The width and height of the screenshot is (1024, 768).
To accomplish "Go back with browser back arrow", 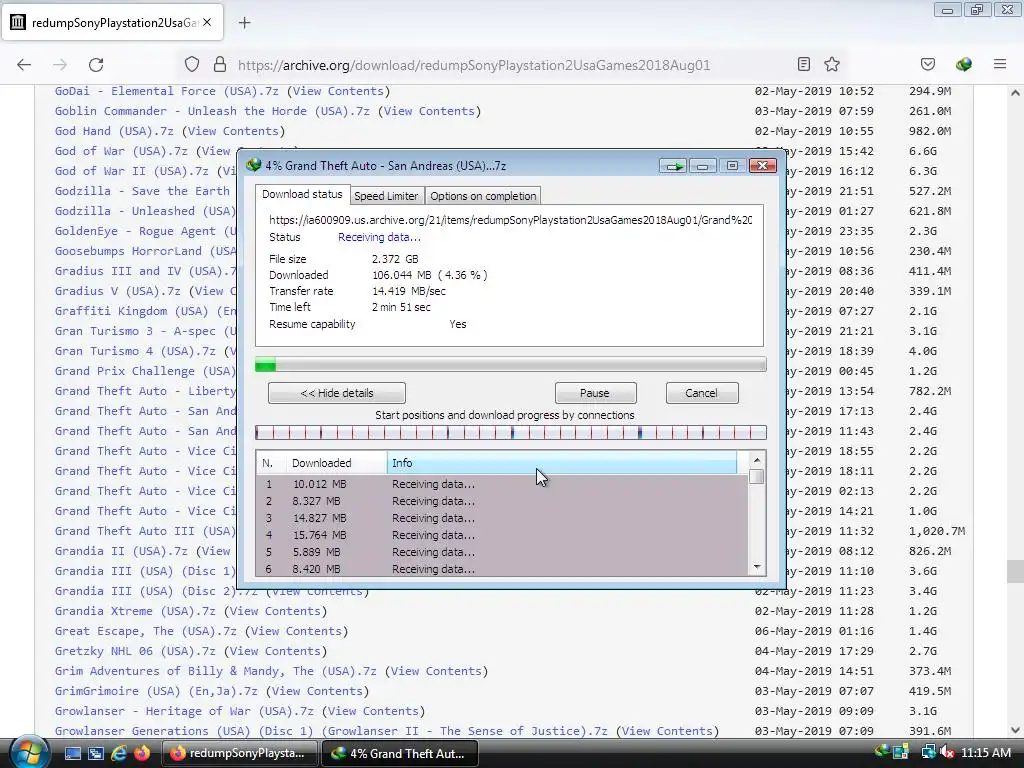I will point(24,65).
